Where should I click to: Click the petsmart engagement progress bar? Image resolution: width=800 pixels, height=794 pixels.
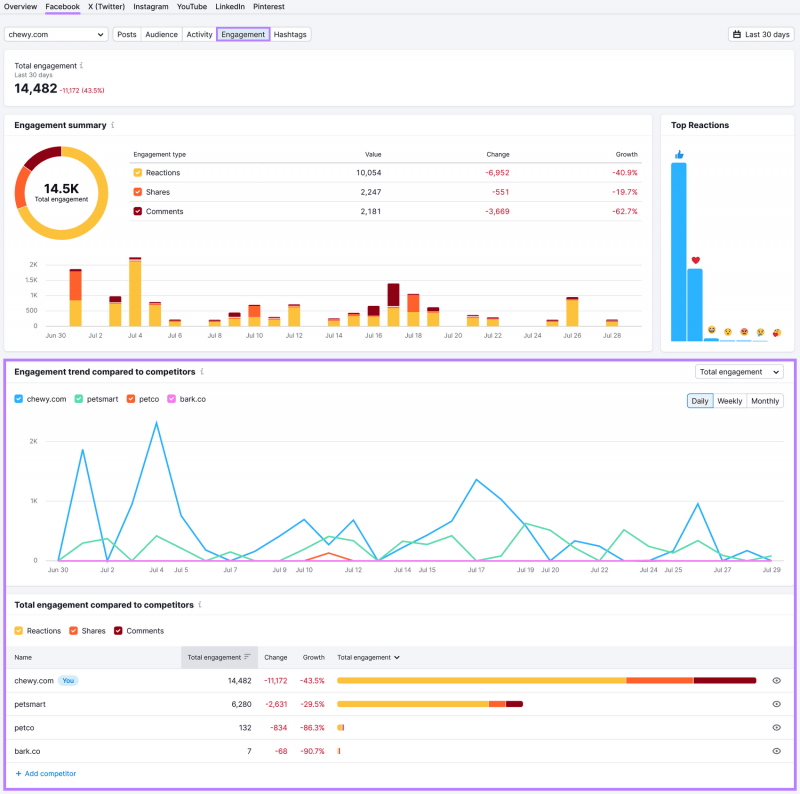pyautogui.click(x=430, y=704)
